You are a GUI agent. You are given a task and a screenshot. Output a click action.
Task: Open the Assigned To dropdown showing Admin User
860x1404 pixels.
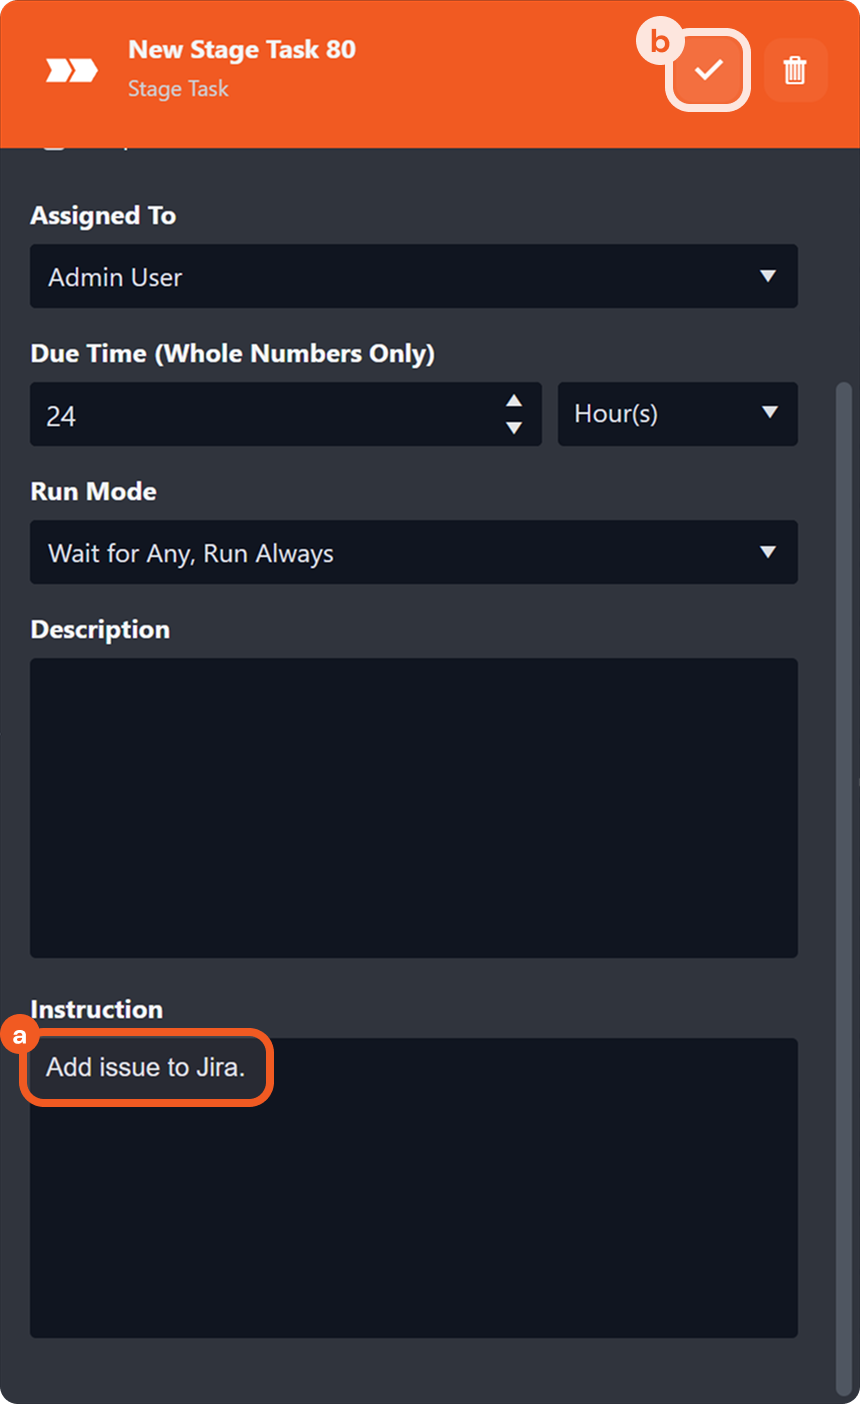[414, 276]
